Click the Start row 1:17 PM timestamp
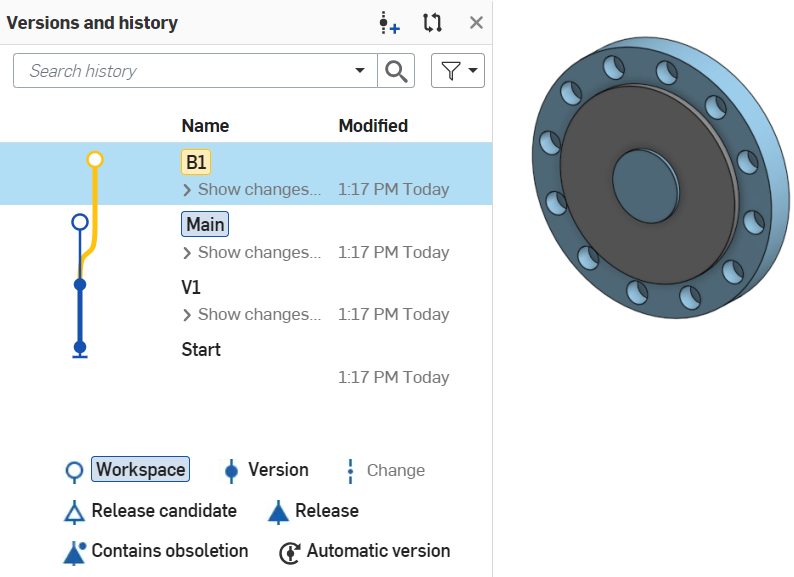Screen dimensions: 794x577 pos(393,377)
